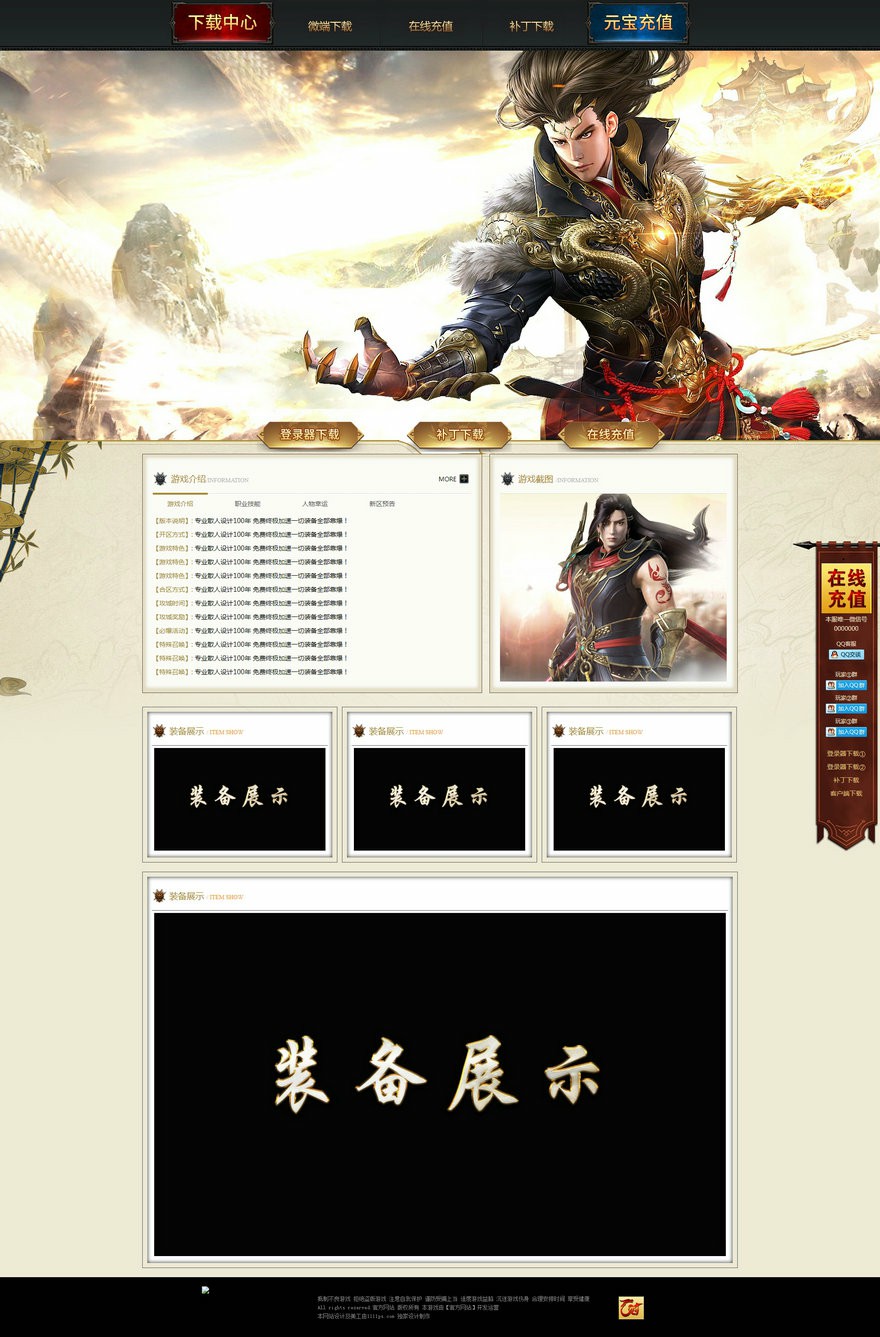Screen dimensions: 880x1337
Task: Open the warrior game screenshot image
Action: point(613,587)
